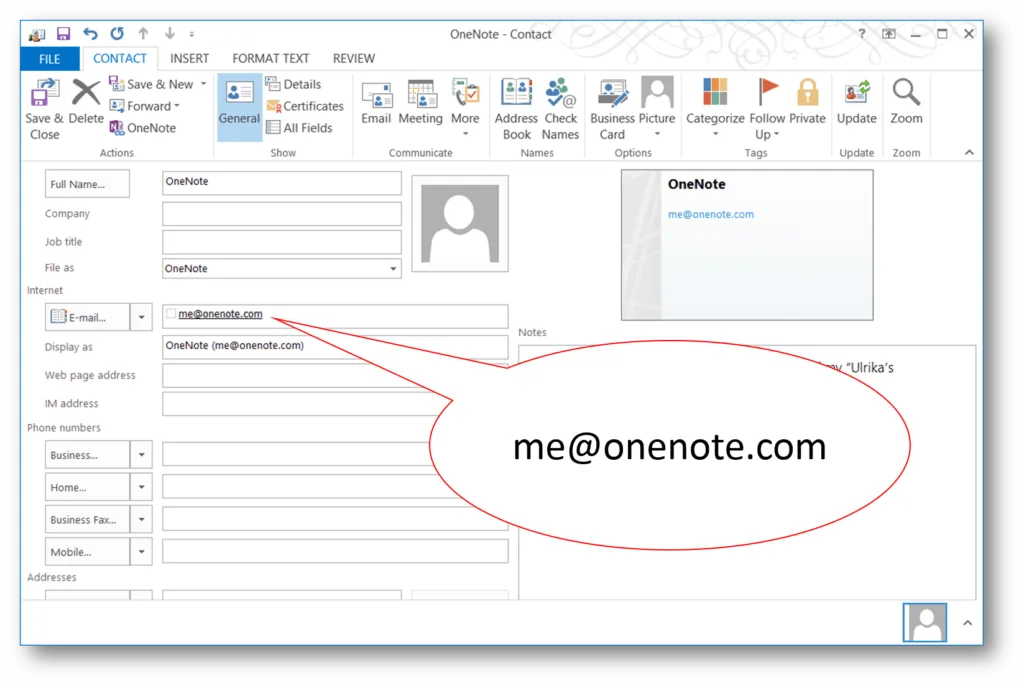Screen dimensions: 1024x686
Task: Click the contact picture placeholder
Action: [459, 222]
